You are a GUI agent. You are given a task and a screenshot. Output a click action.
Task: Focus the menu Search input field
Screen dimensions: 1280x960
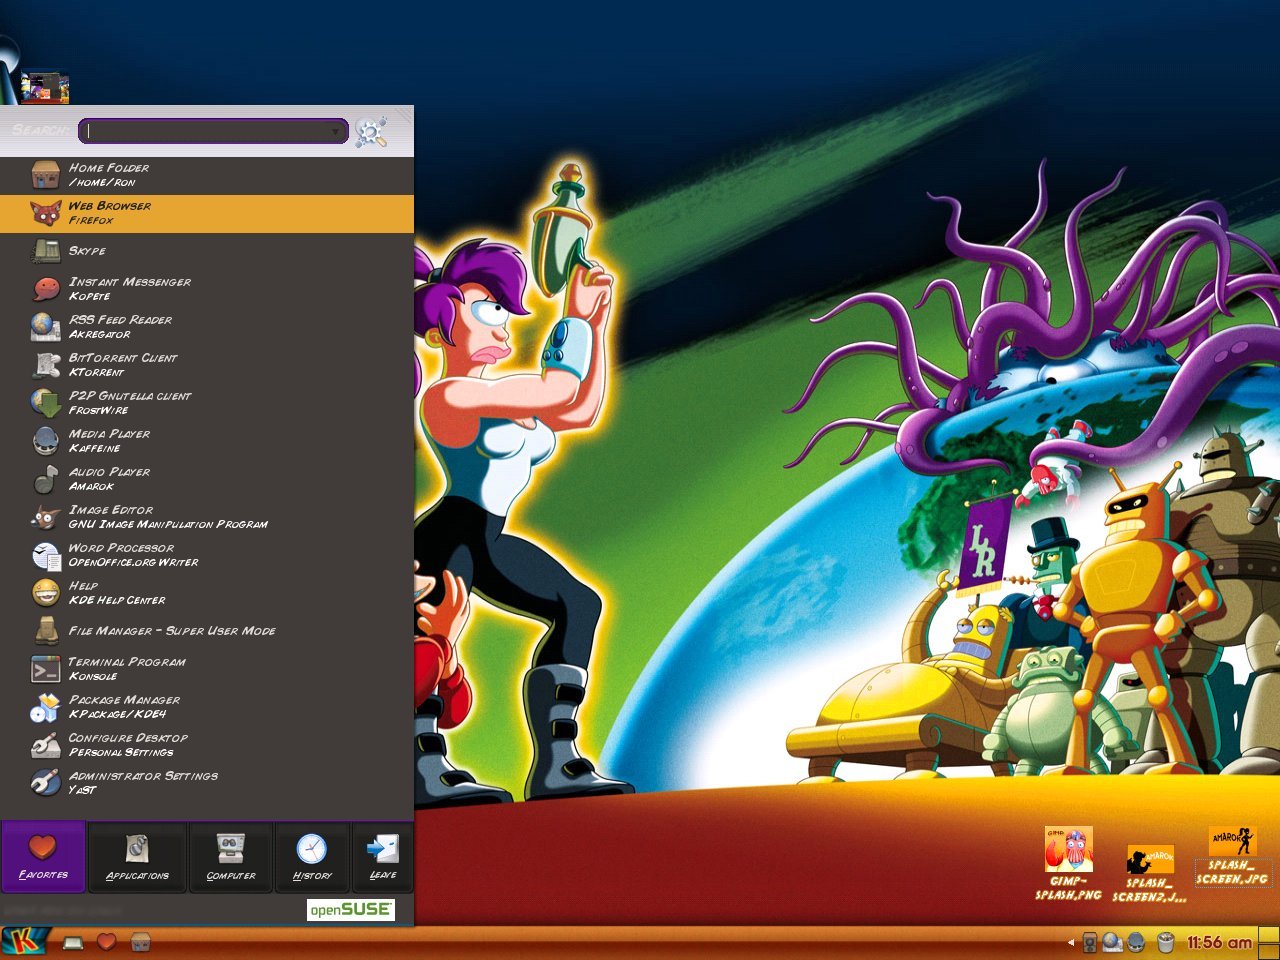click(x=213, y=131)
